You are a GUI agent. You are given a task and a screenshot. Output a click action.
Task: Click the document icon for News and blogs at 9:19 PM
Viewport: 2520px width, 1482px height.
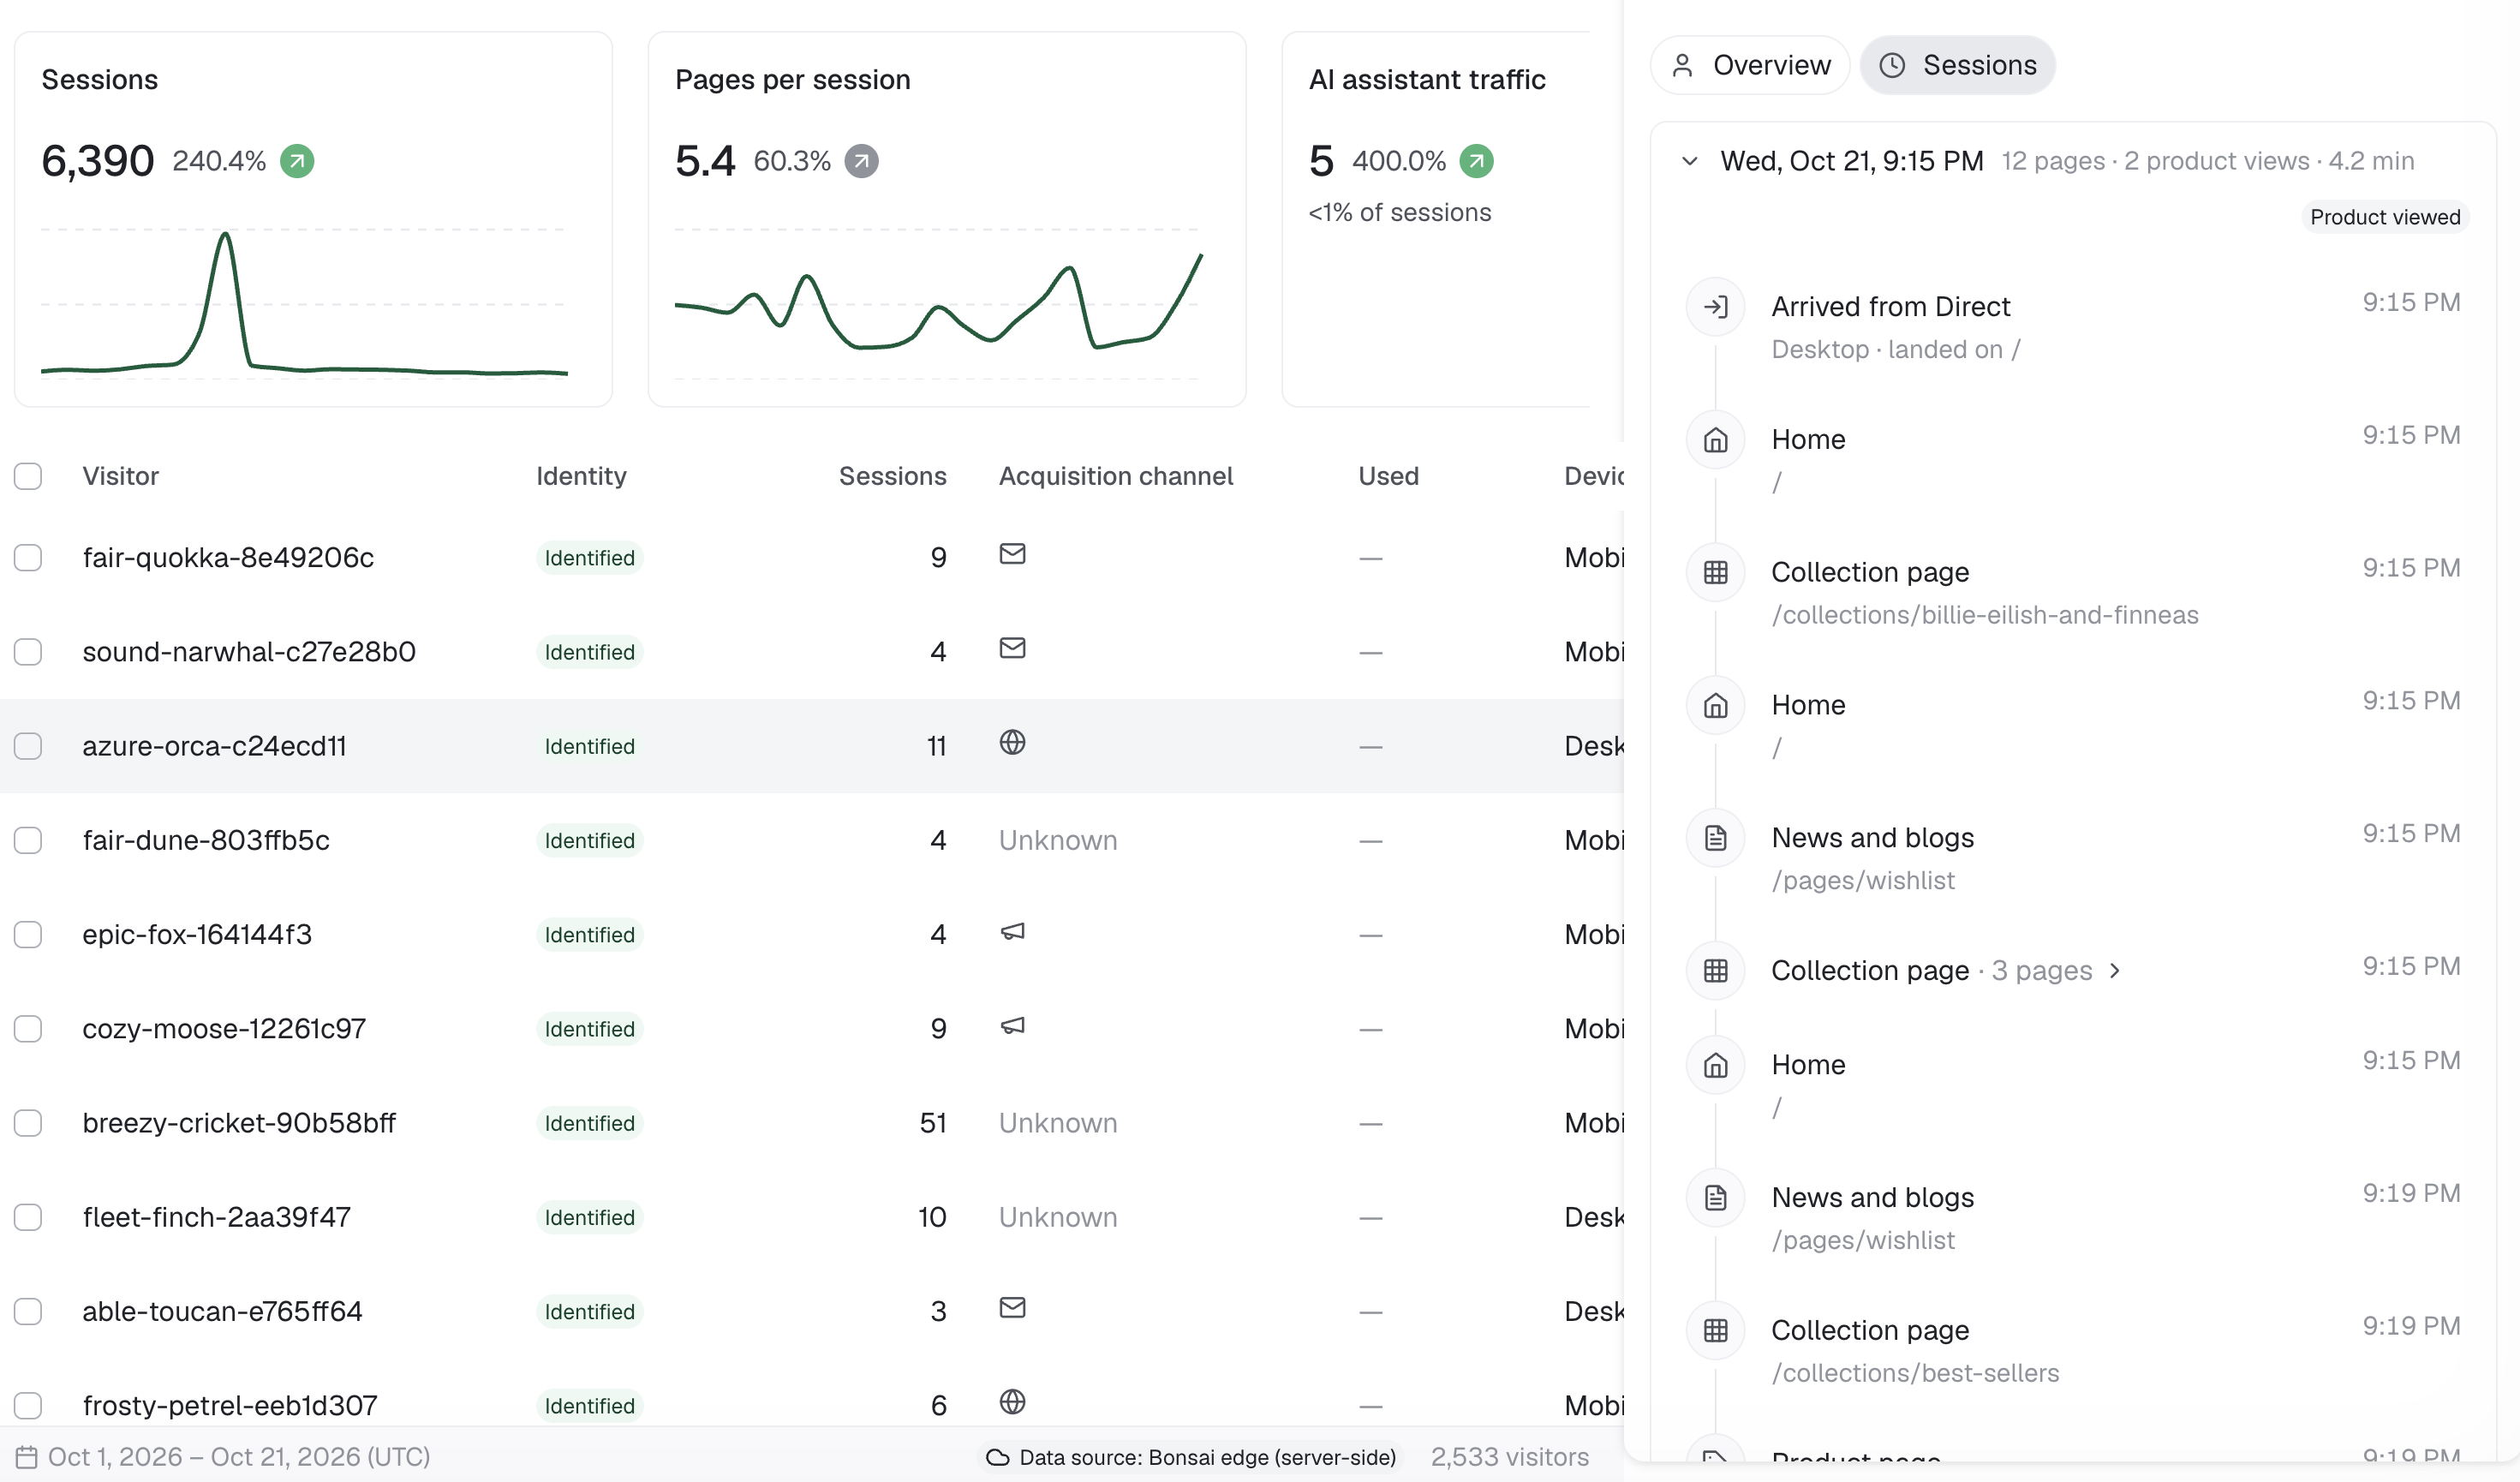click(x=1715, y=1198)
